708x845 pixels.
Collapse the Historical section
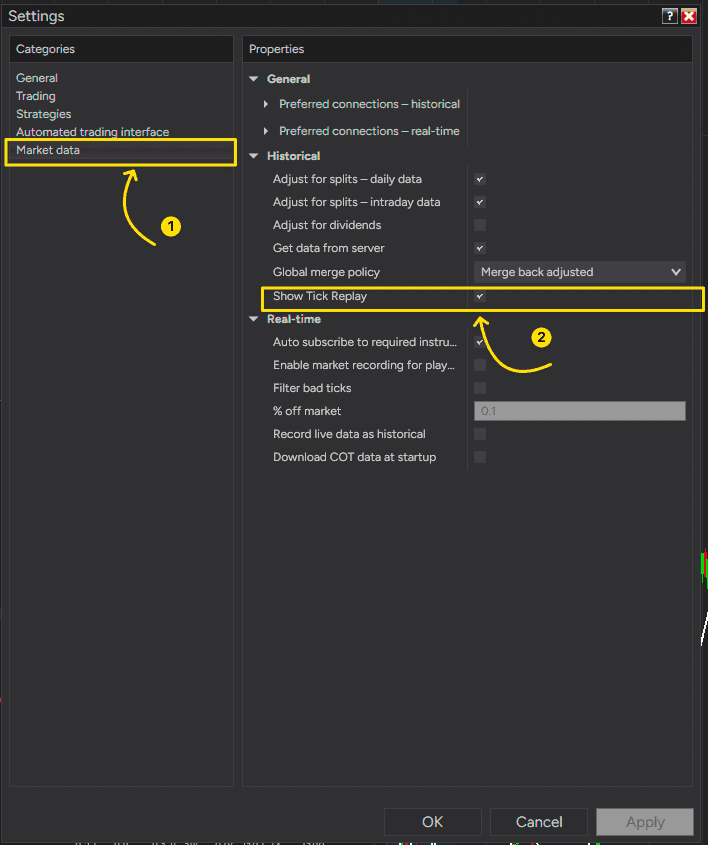(254, 156)
